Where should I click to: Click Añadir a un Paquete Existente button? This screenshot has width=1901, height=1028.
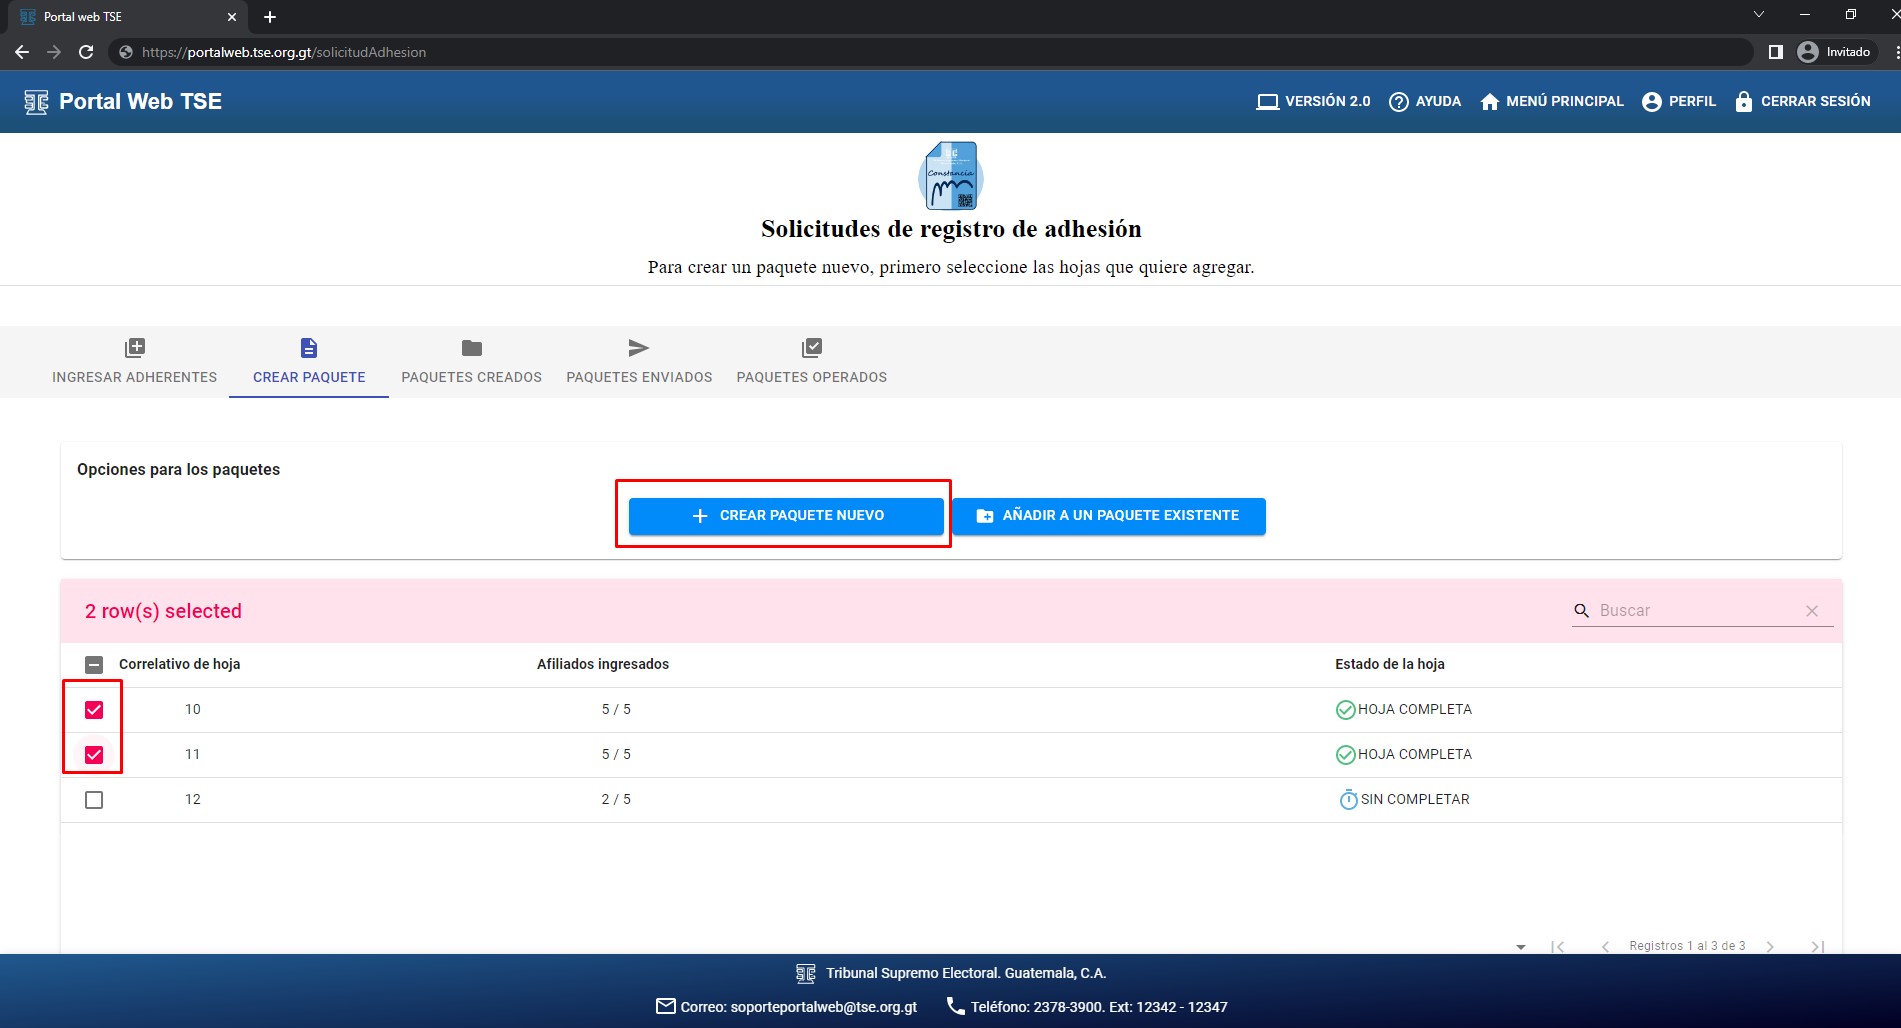click(x=1108, y=516)
